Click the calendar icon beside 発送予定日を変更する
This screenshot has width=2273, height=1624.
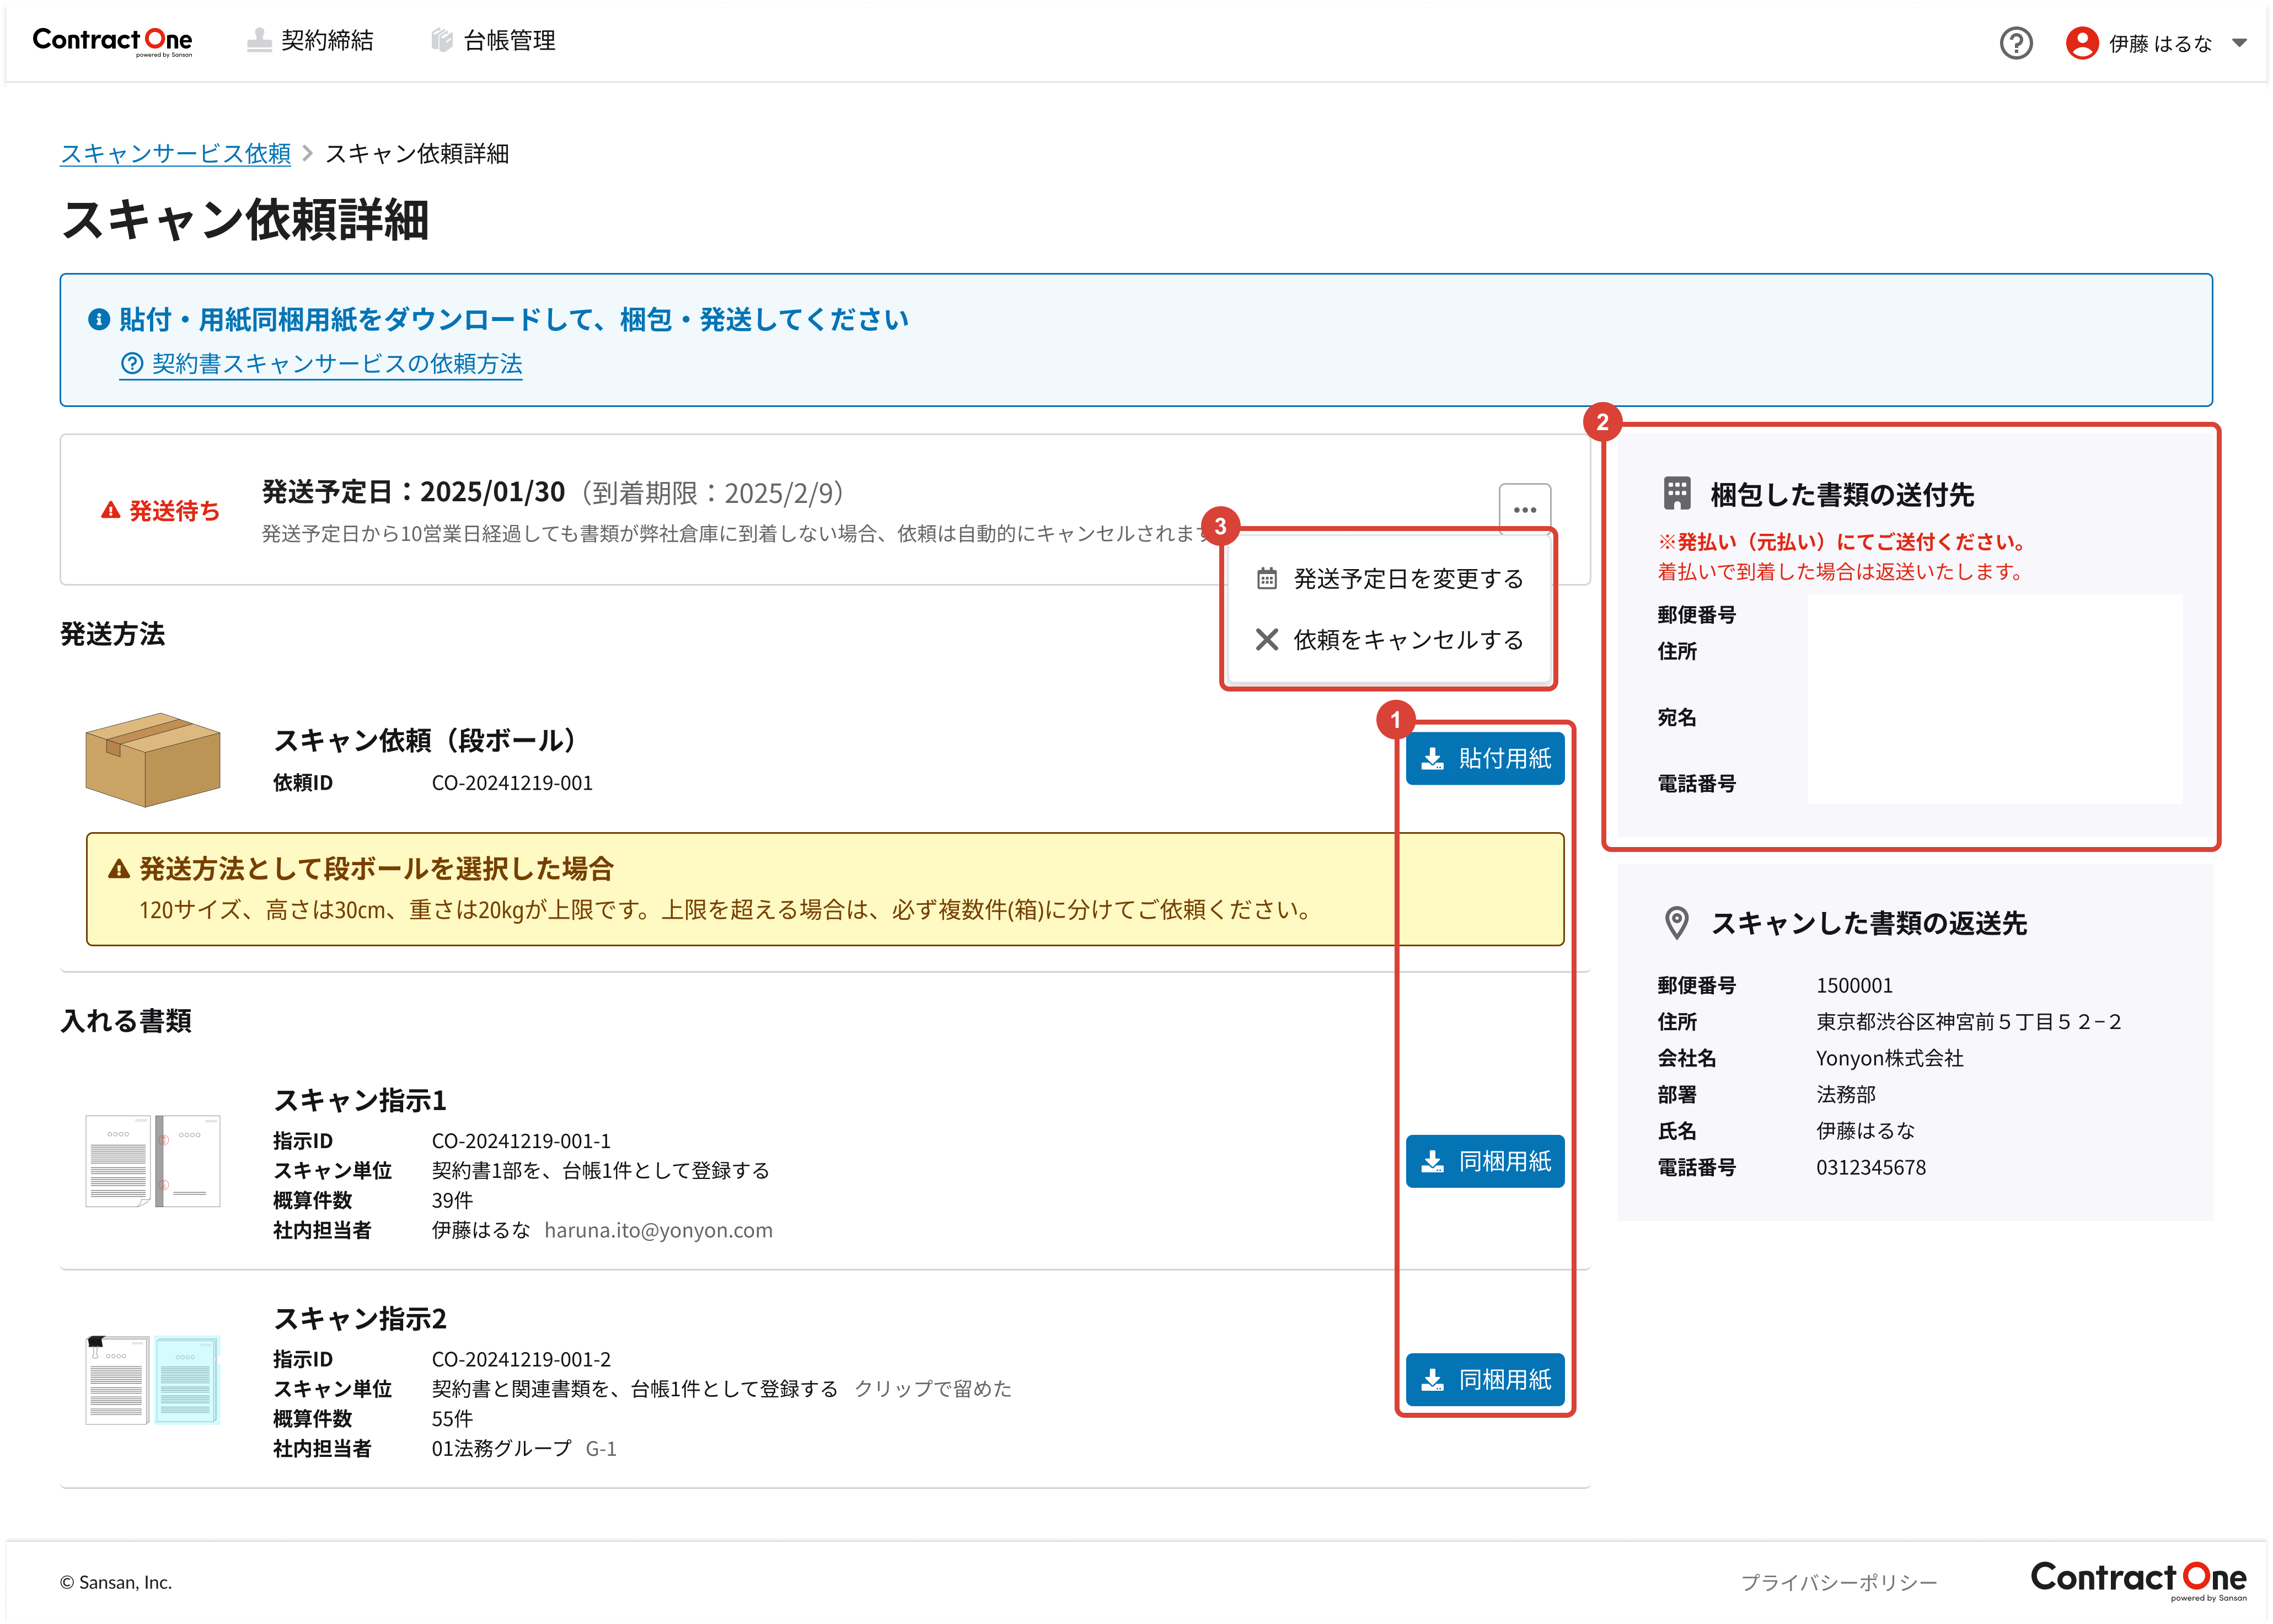(x=1266, y=578)
